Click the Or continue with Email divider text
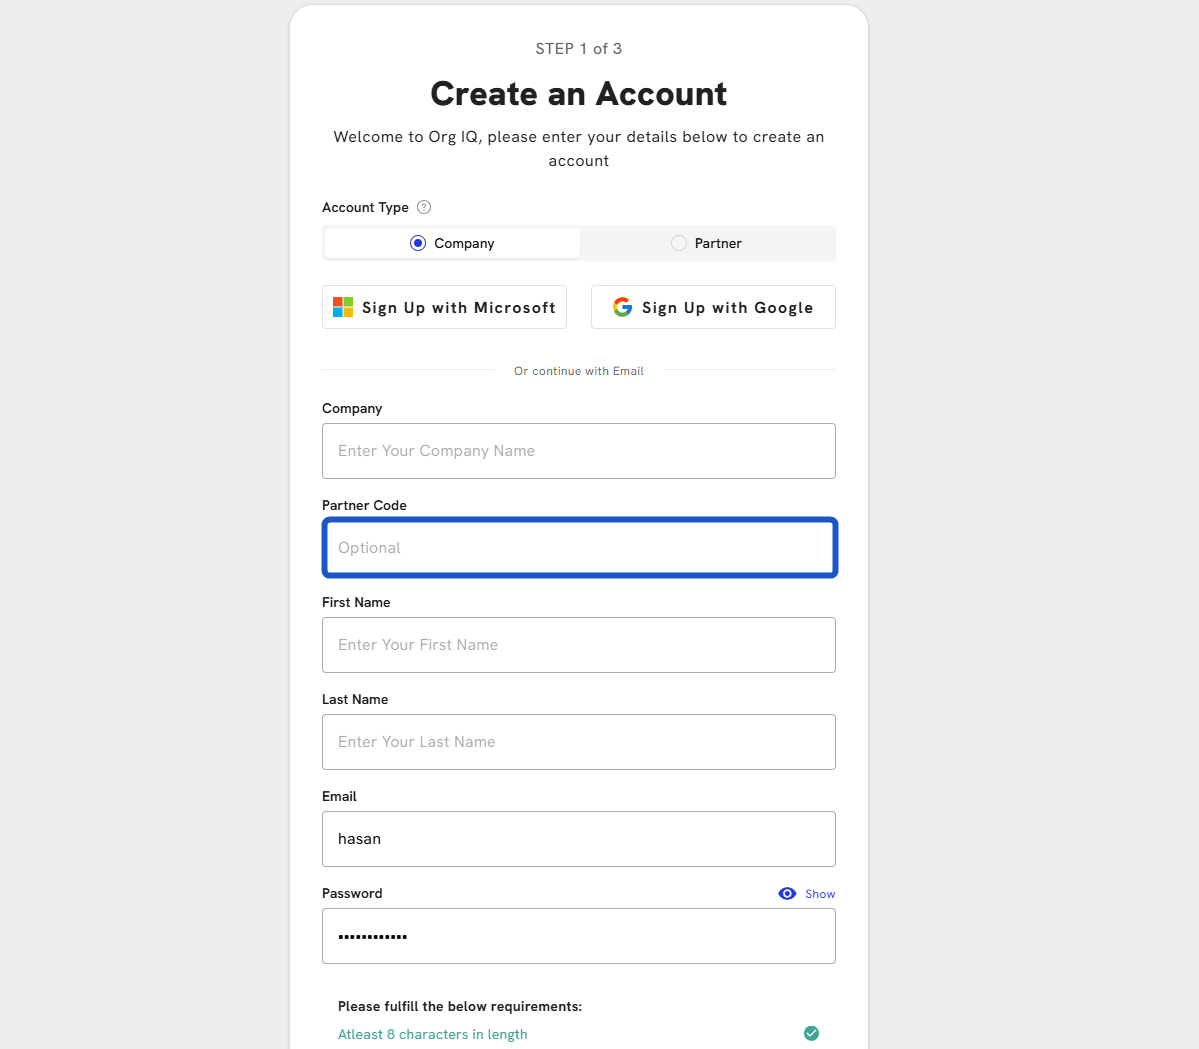 (x=578, y=371)
